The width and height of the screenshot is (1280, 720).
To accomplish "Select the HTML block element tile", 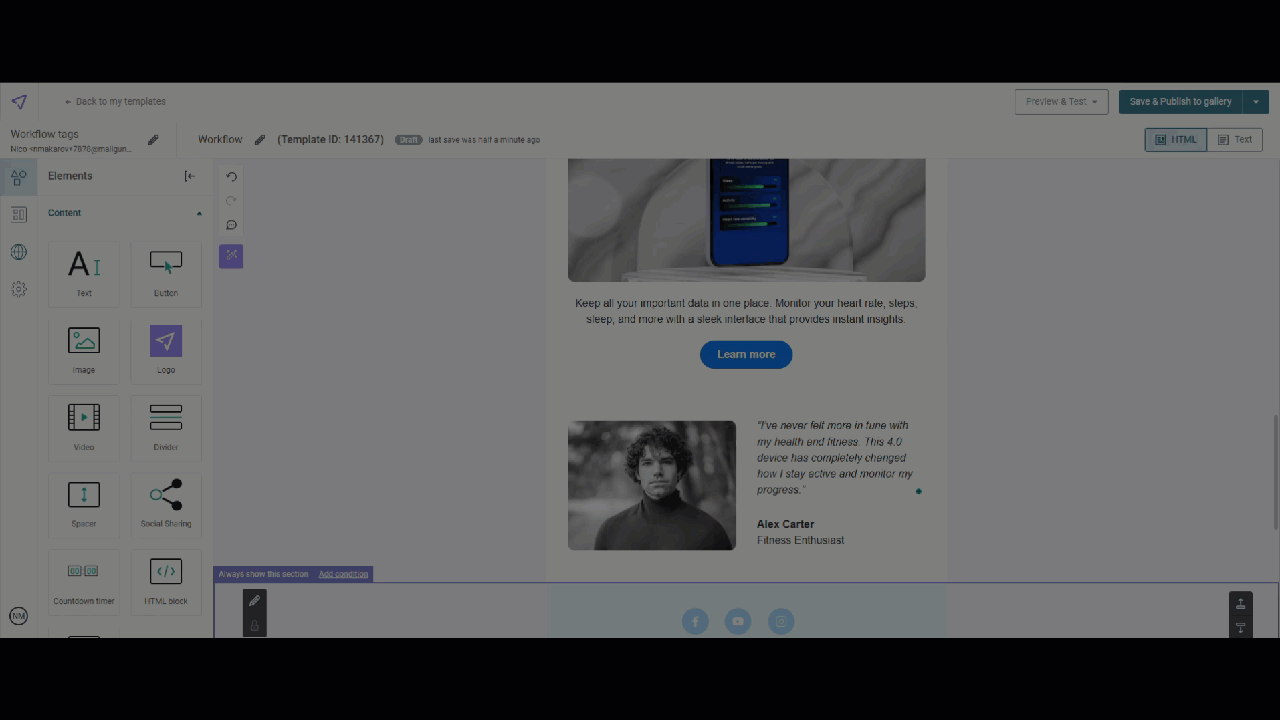I will 166,581.
